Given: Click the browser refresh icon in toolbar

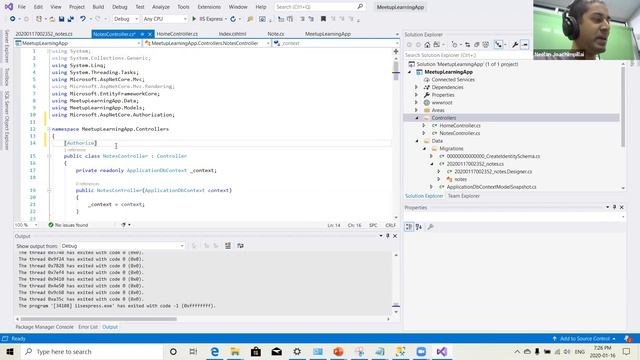Looking at the screenshot, I should pyautogui.click(x=233, y=19).
